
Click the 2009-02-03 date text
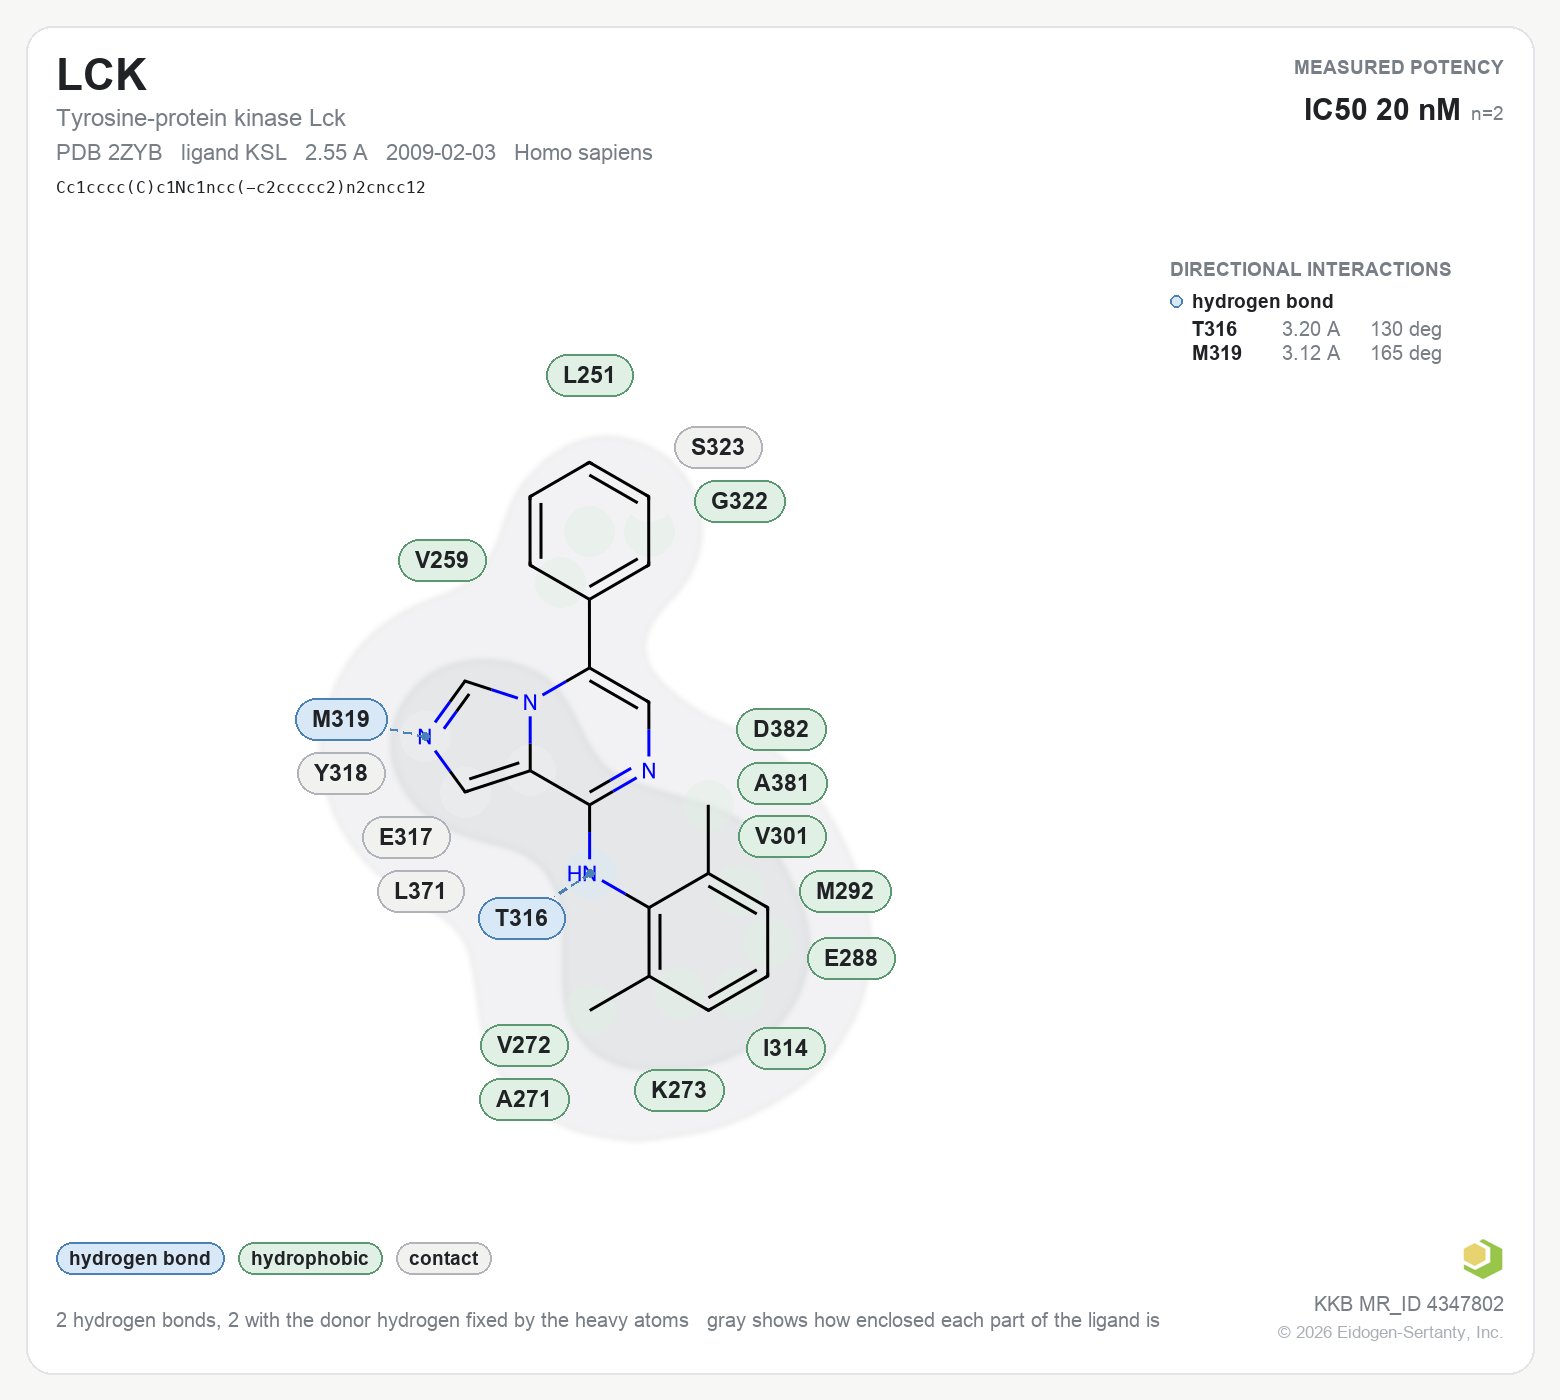(x=441, y=153)
